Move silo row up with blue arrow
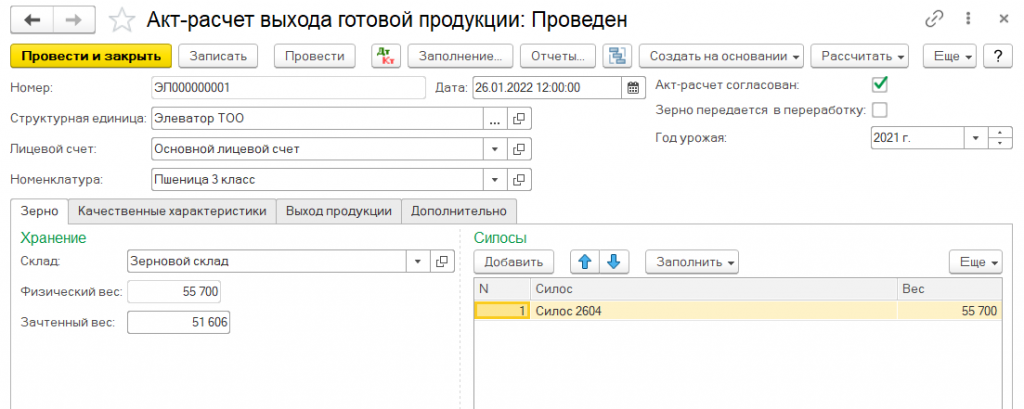Viewport: 1024px width, 409px height. tap(584, 262)
